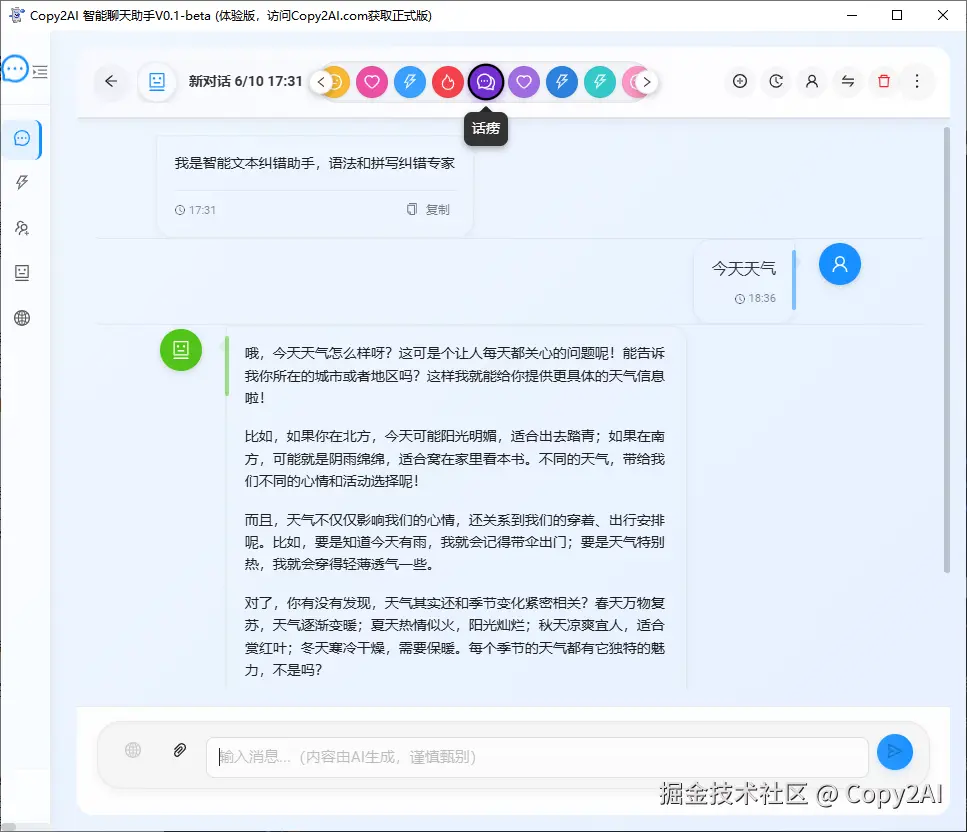Open the globe sidebar tab
This screenshot has height=832, width=967.
pyautogui.click(x=22, y=318)
